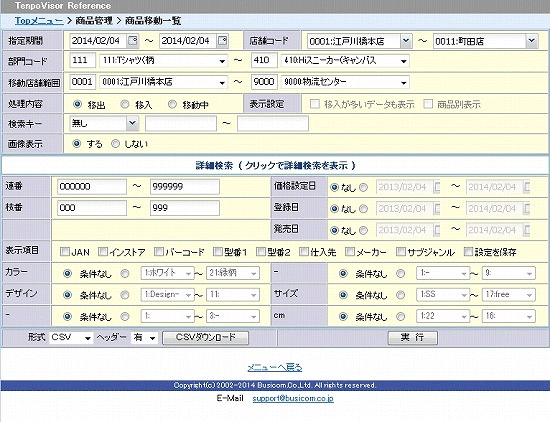Screen dimensions: 550x422
Task: Open transfer store dropdown 0001:江戸川橋本店
Action: coord(163,82)
